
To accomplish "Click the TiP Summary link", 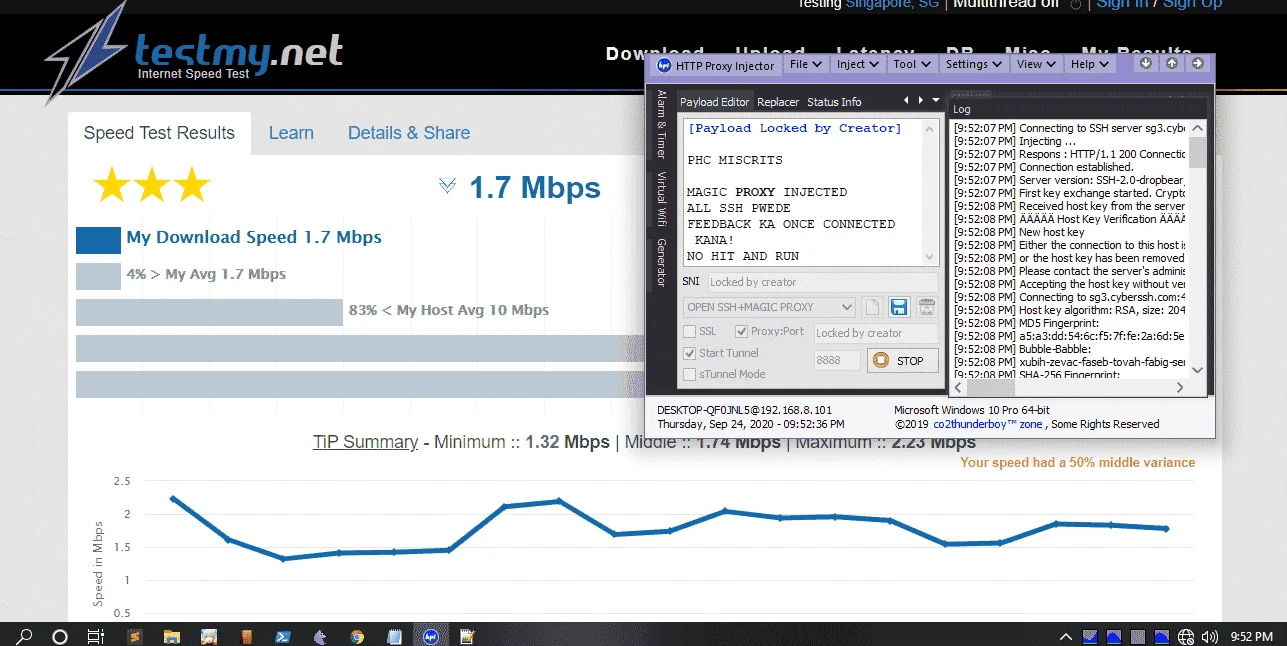I will [365, 442].
